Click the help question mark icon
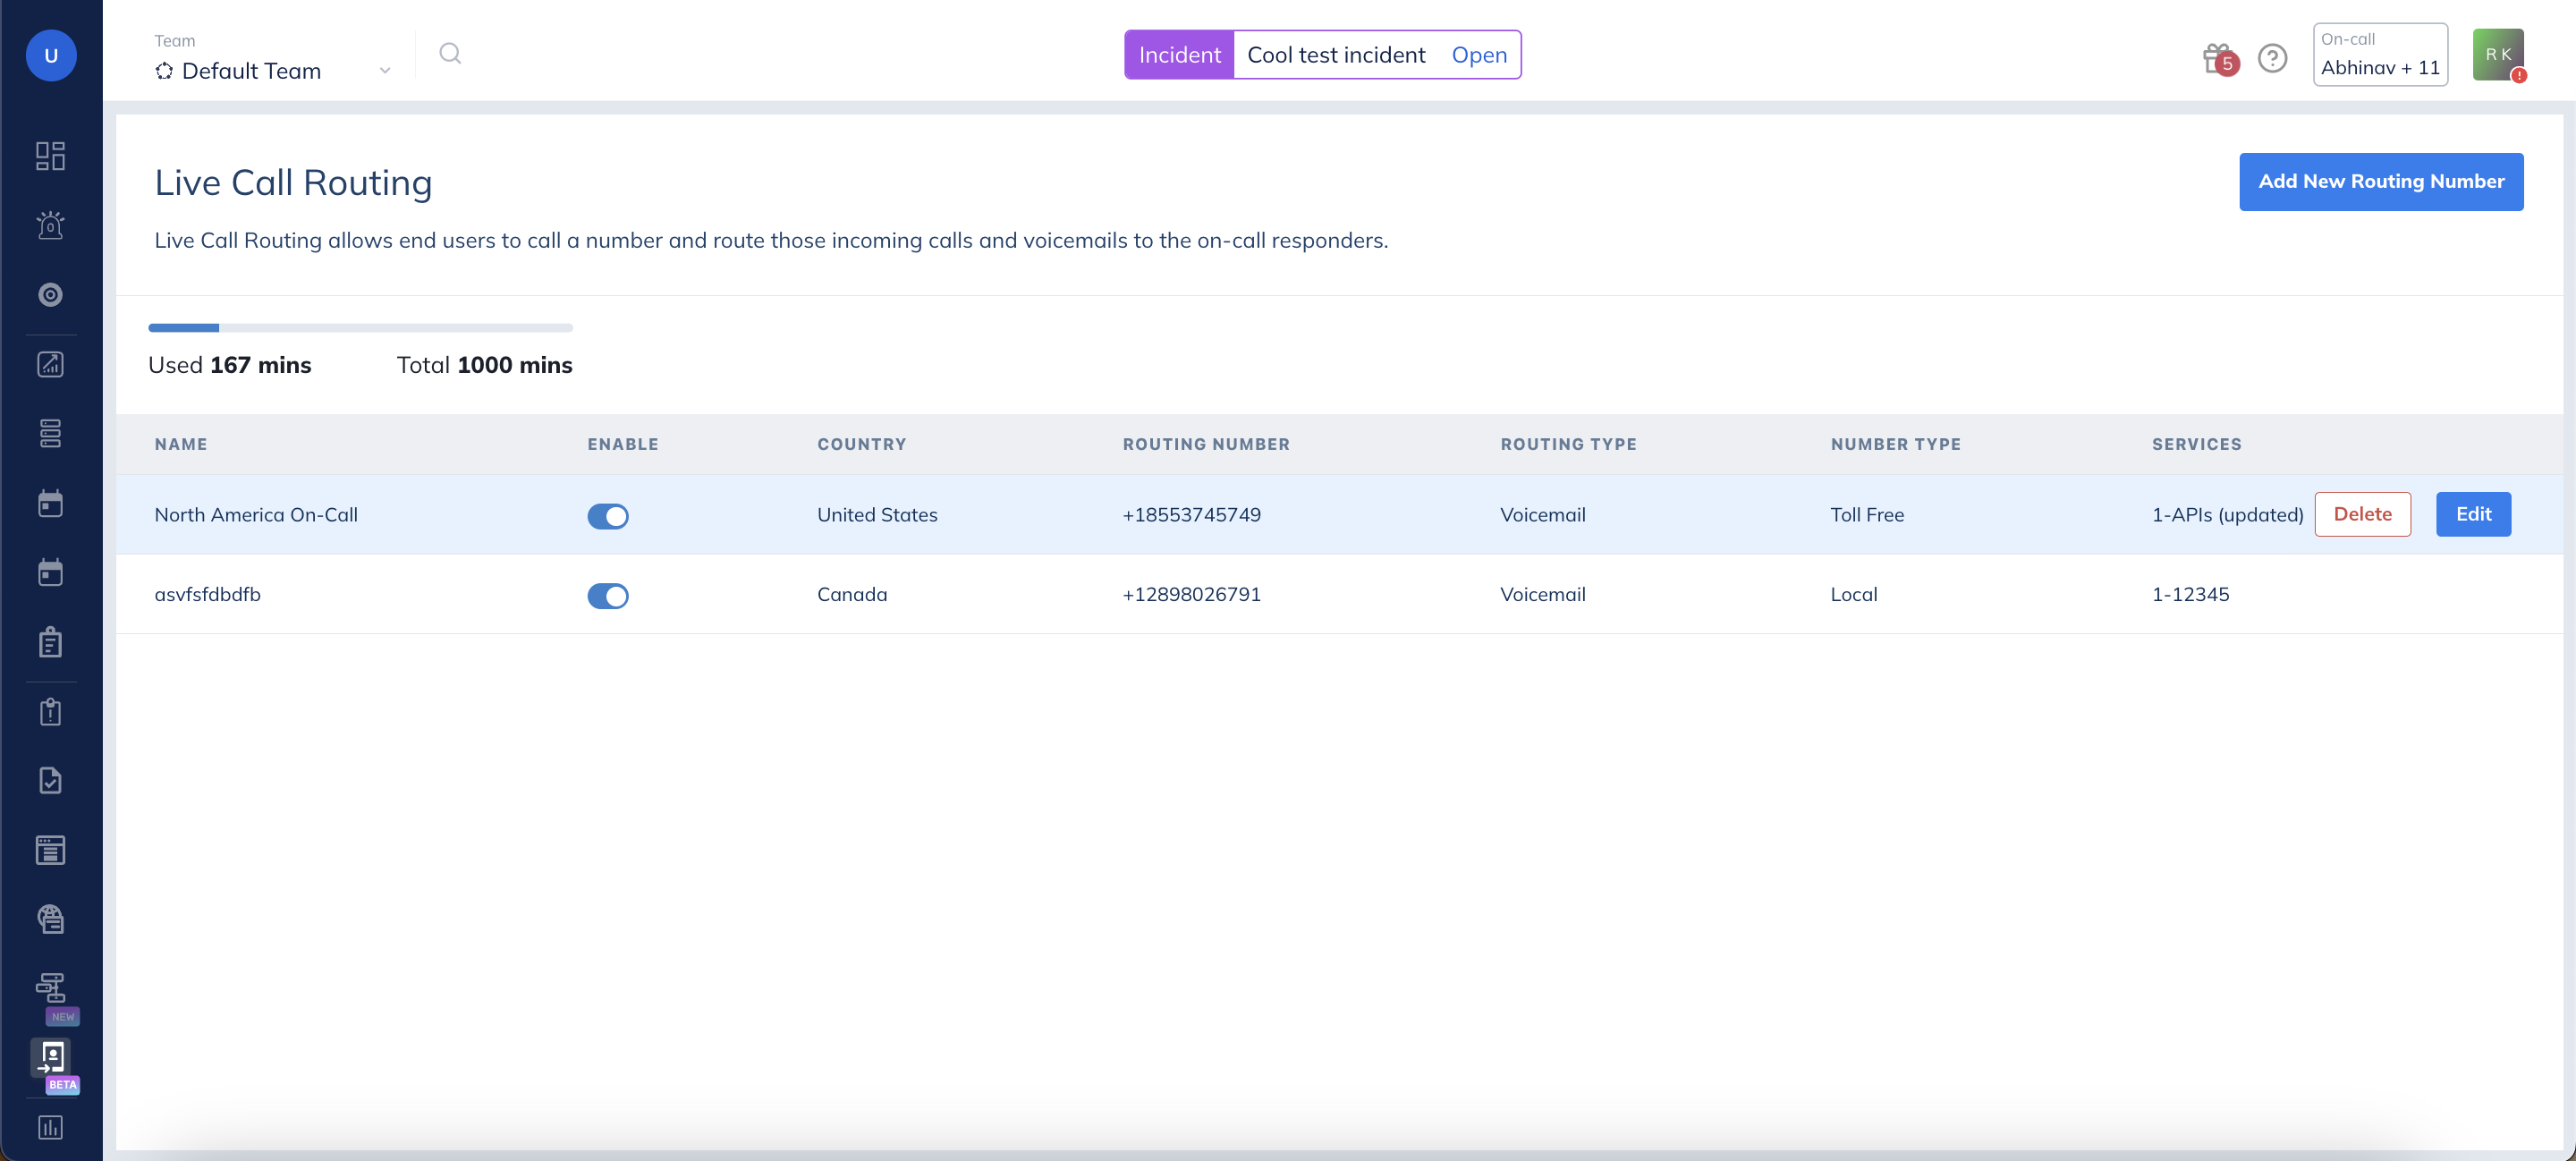 click(2272, 58)
